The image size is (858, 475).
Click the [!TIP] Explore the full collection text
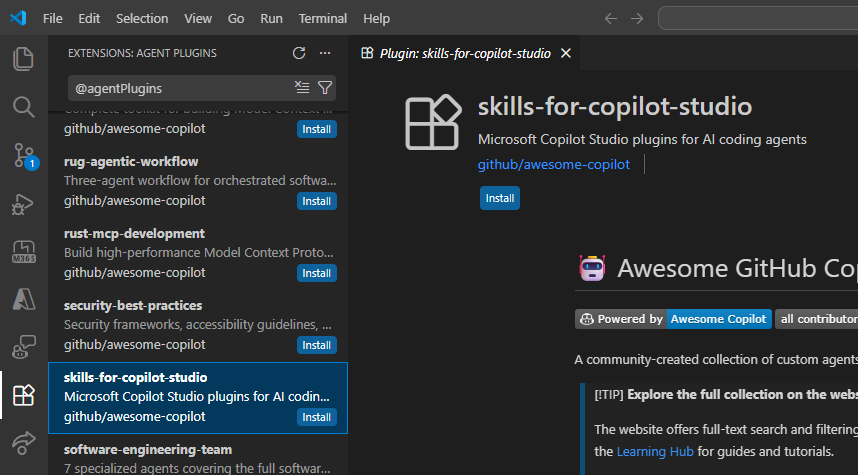point(726,395)
